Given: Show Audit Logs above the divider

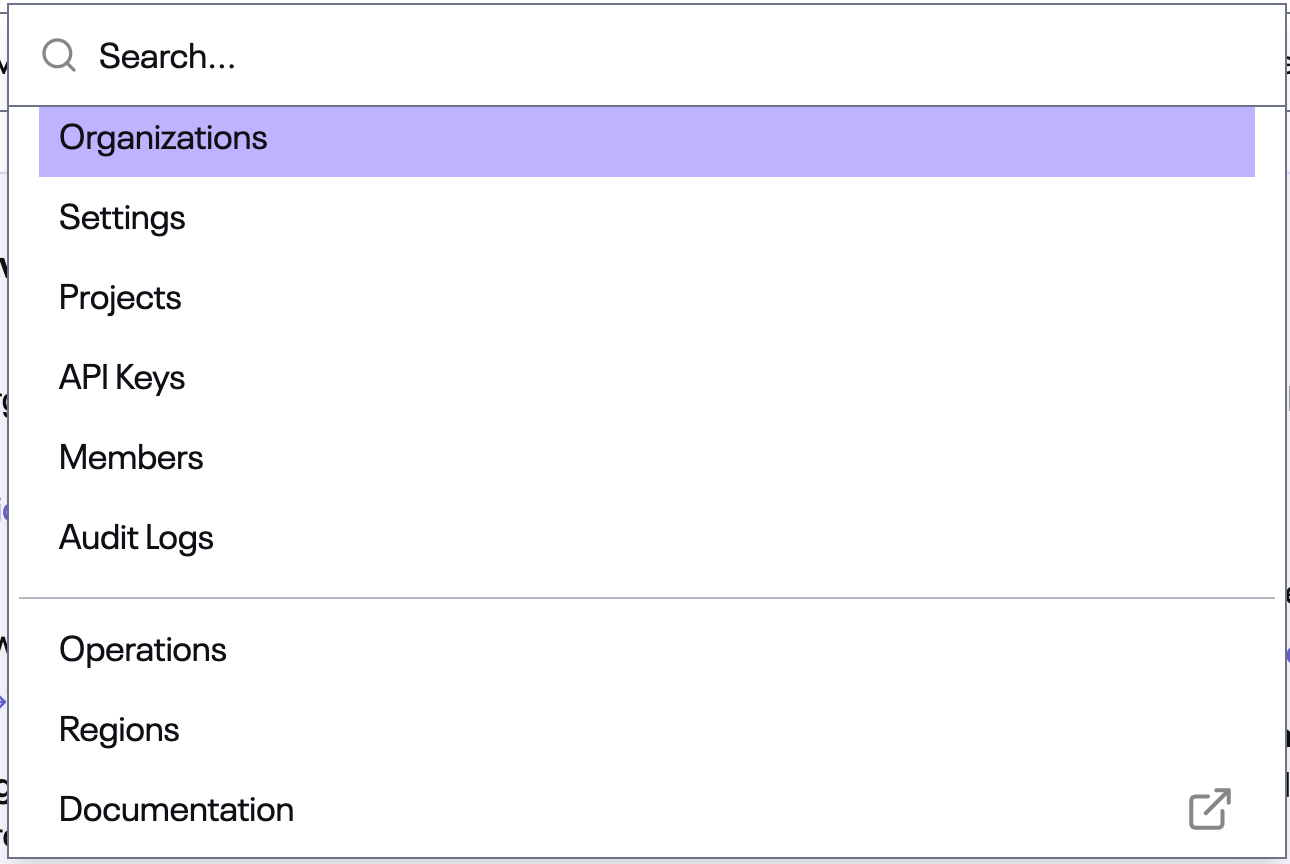Looking at the screenshot, I should (x=137, y=538).
